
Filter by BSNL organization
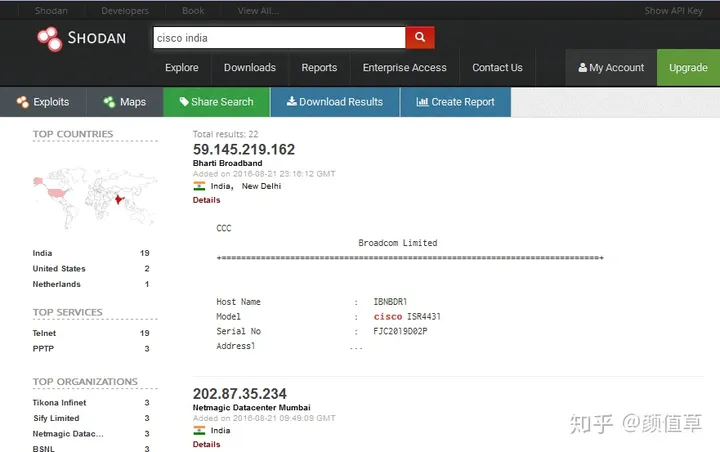point(44,448)
